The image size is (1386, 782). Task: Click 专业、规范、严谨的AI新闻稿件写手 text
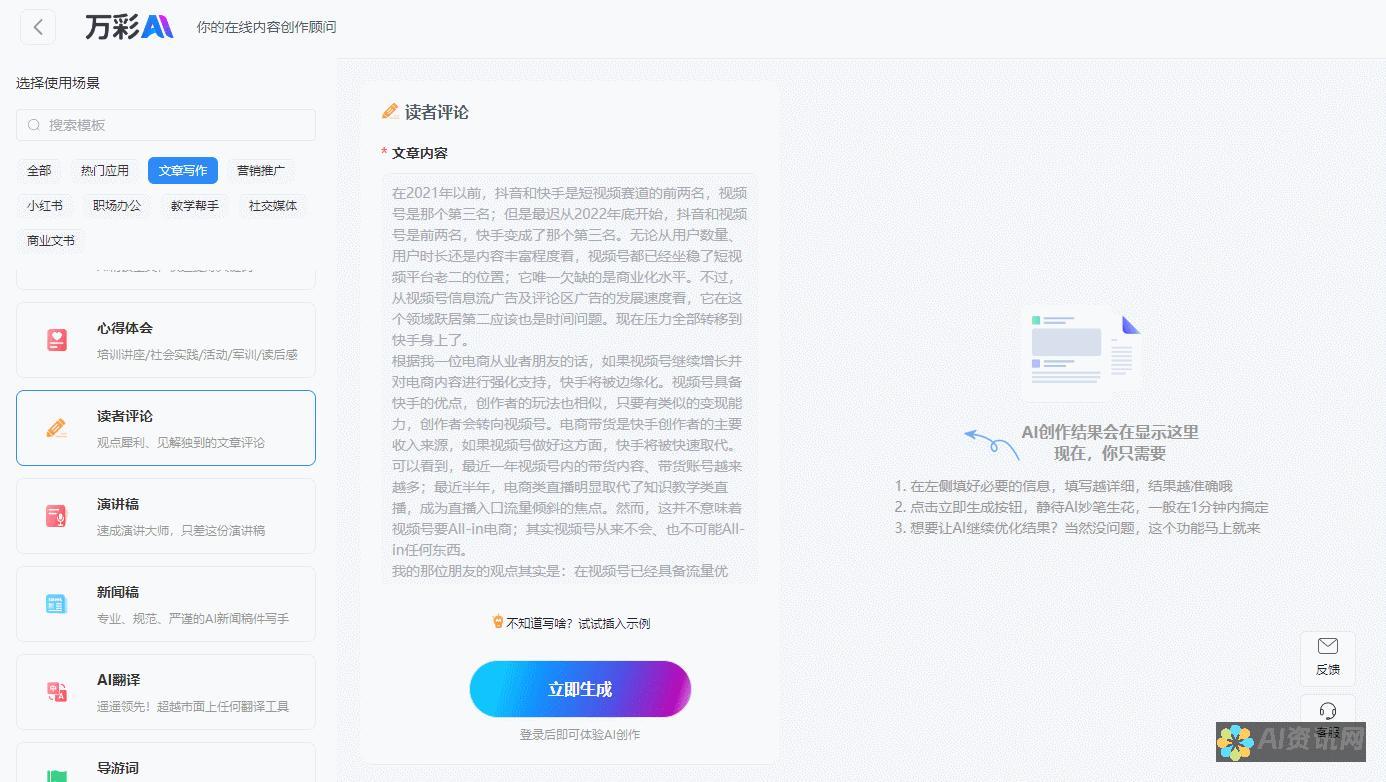point(193,618)
